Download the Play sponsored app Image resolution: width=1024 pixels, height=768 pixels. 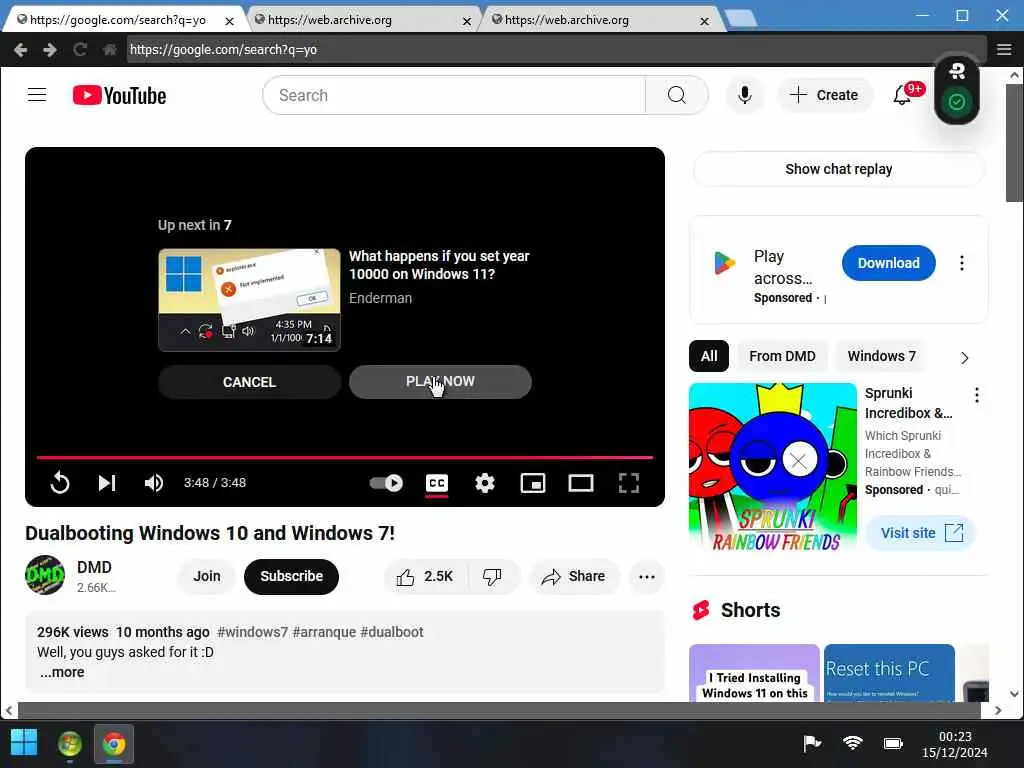(888, 263)
